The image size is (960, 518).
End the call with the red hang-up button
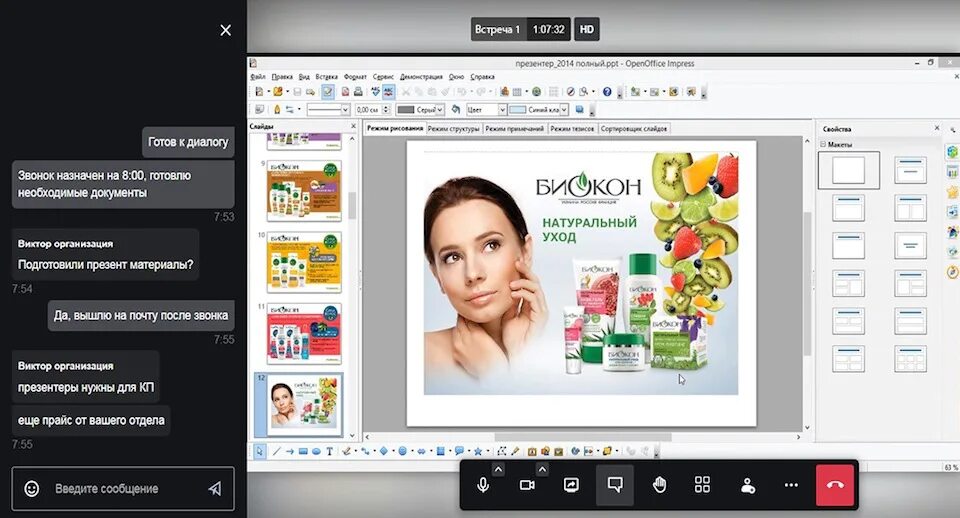[x=835, y=485]
